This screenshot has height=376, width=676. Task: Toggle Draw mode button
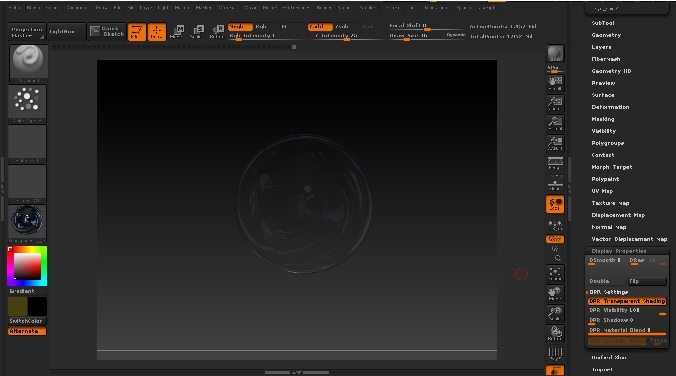pos(157,32)
